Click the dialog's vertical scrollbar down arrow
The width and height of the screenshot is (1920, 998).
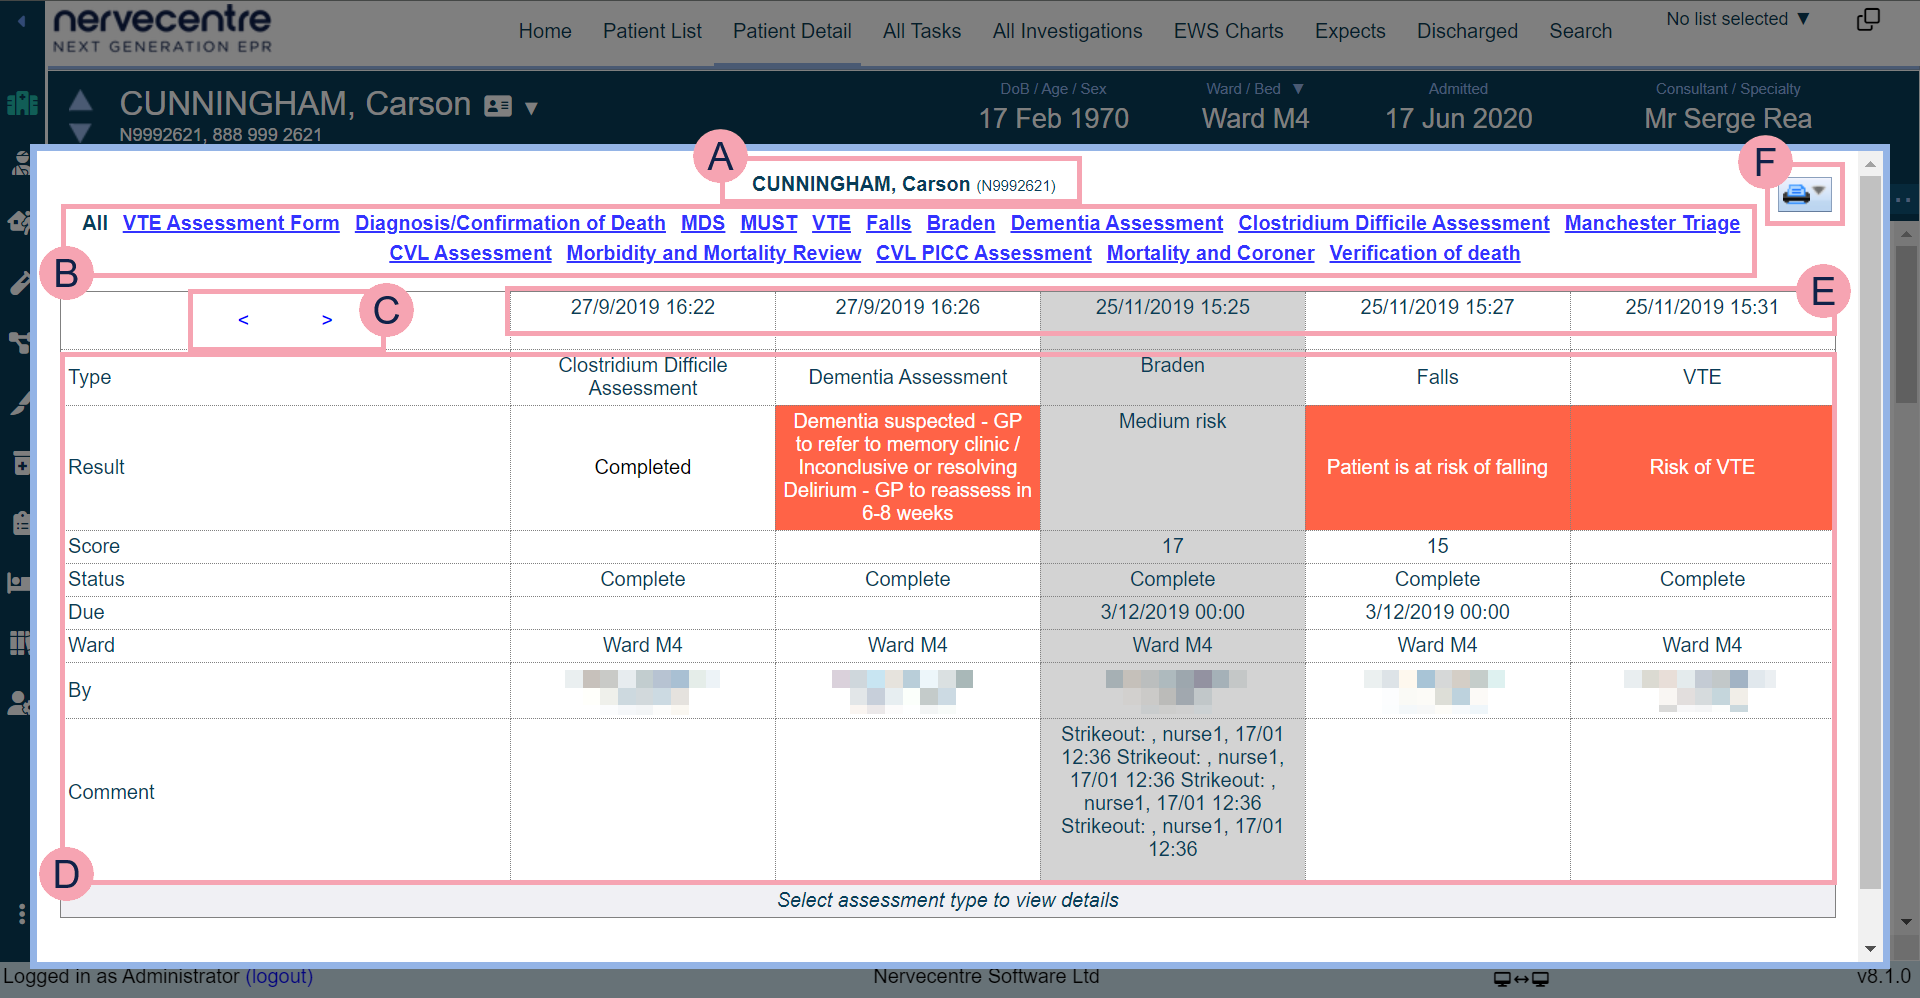1870,948
